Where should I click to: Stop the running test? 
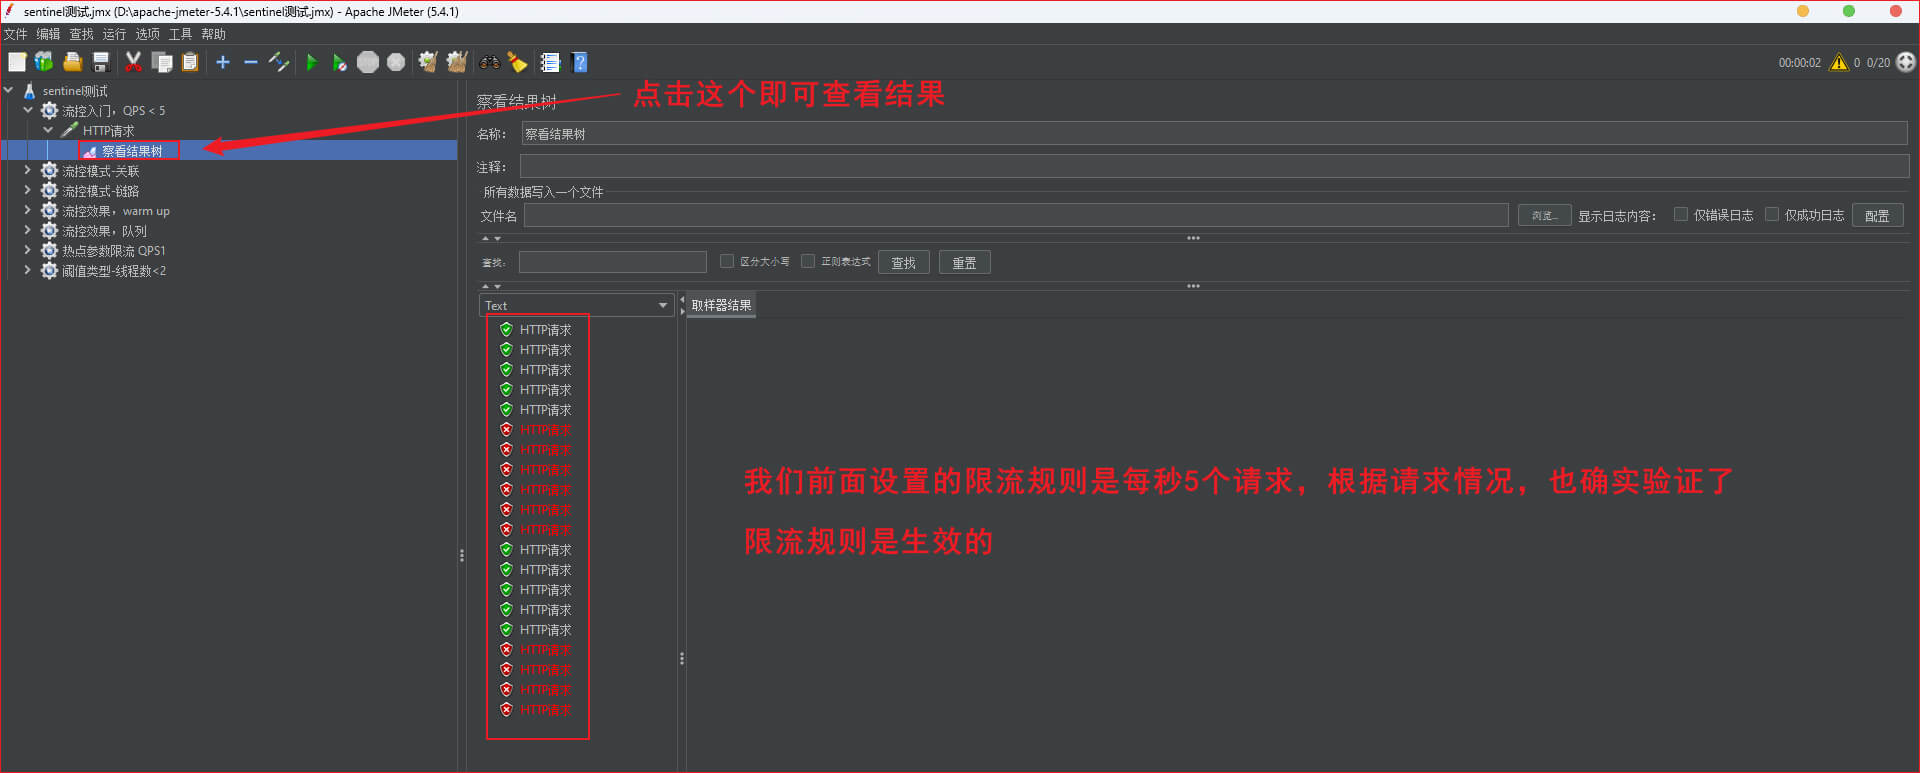pyautogui.click(x=368, y=62)
